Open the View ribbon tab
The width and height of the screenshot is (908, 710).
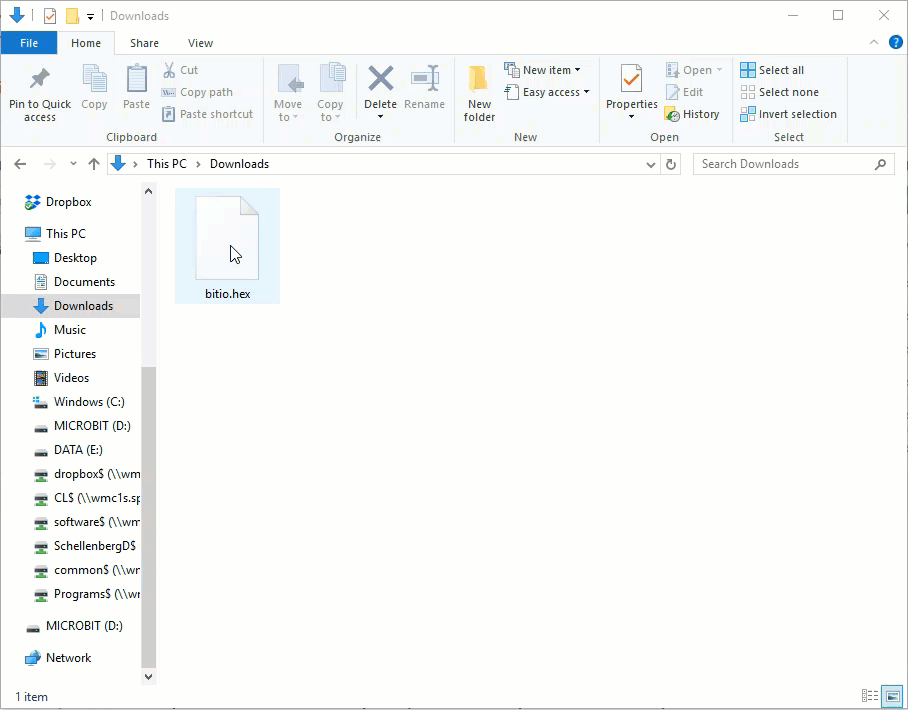pos(200,43)
